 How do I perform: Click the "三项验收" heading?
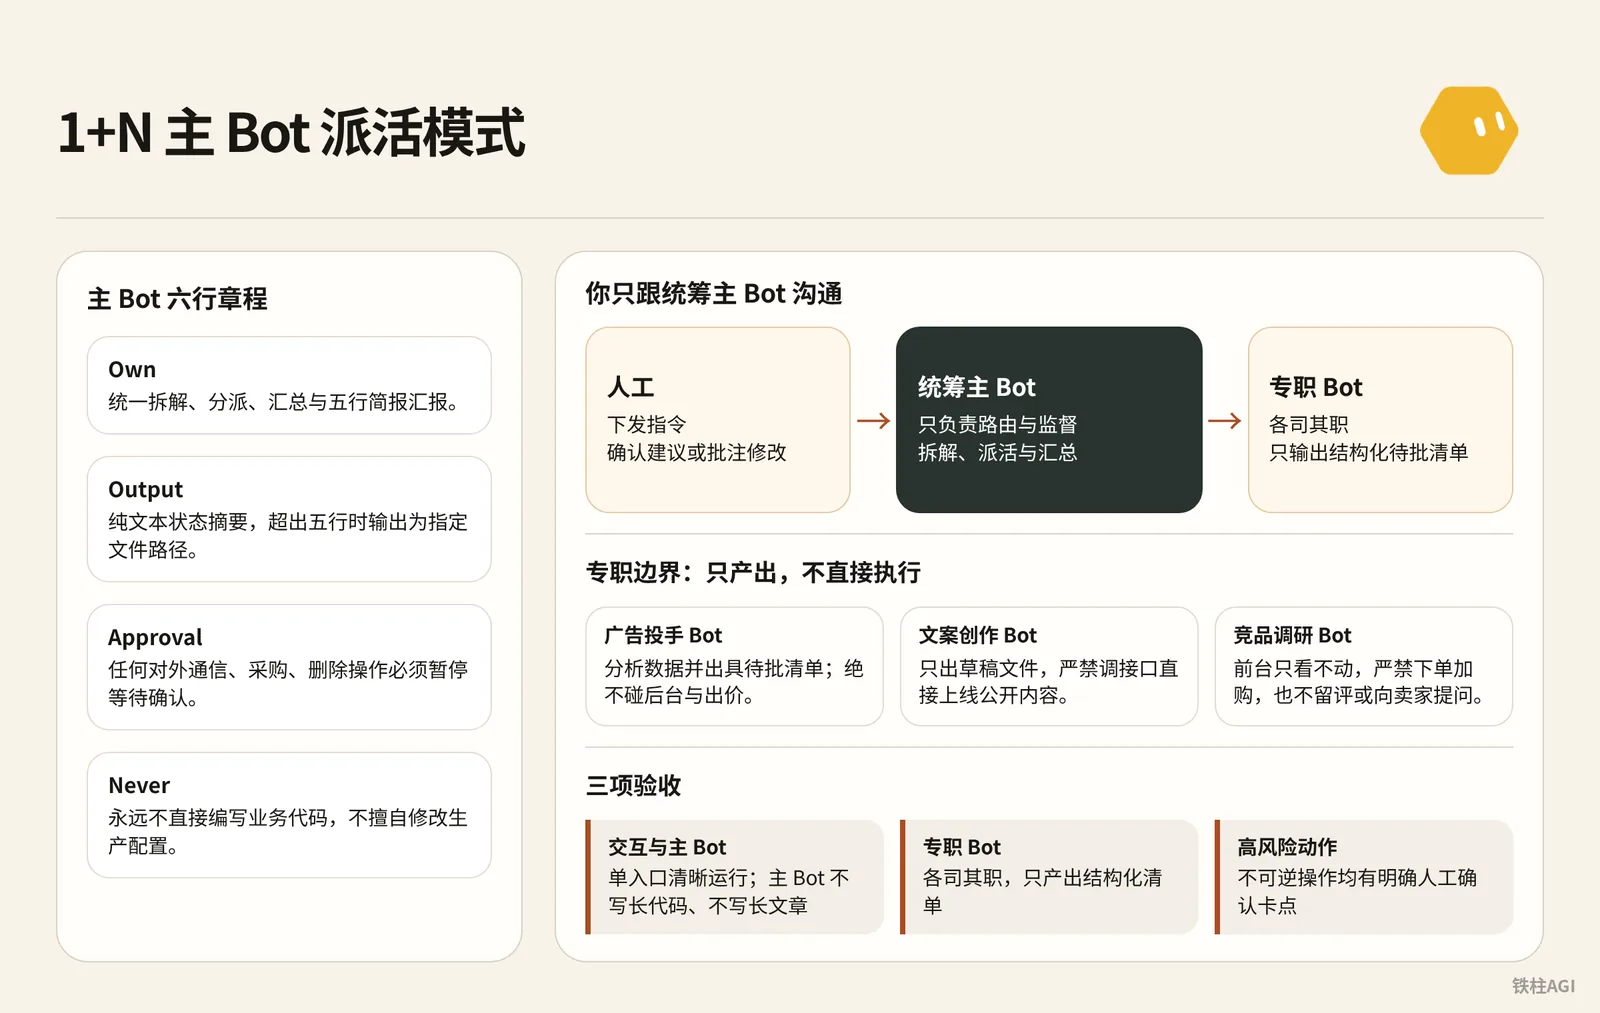(634, 786)
